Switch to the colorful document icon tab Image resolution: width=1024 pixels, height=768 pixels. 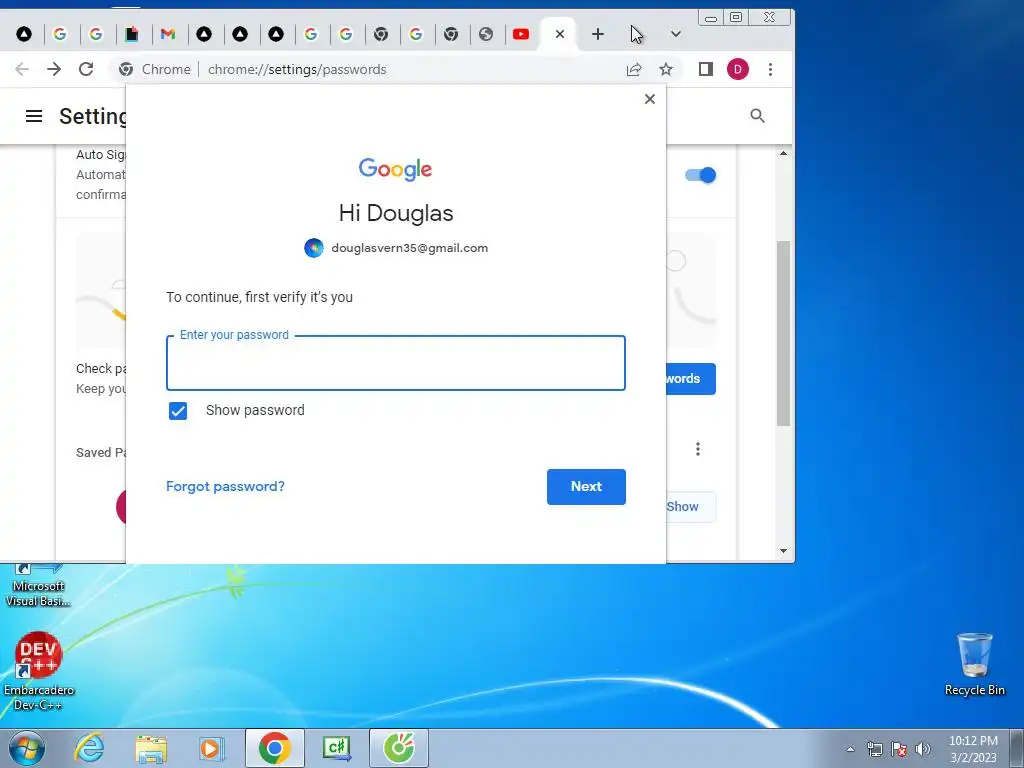click(x=132, y=34)
